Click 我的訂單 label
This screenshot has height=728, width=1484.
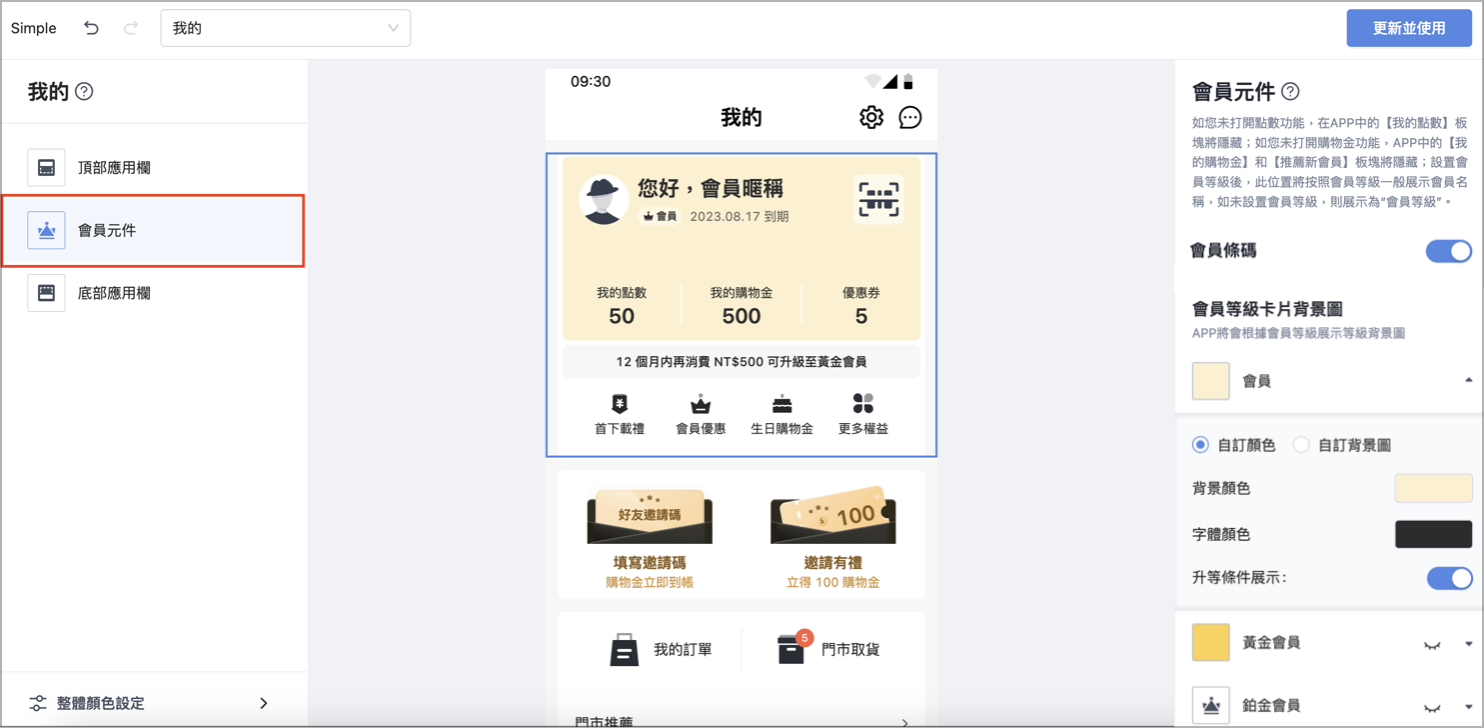click(x=683, y=650)
